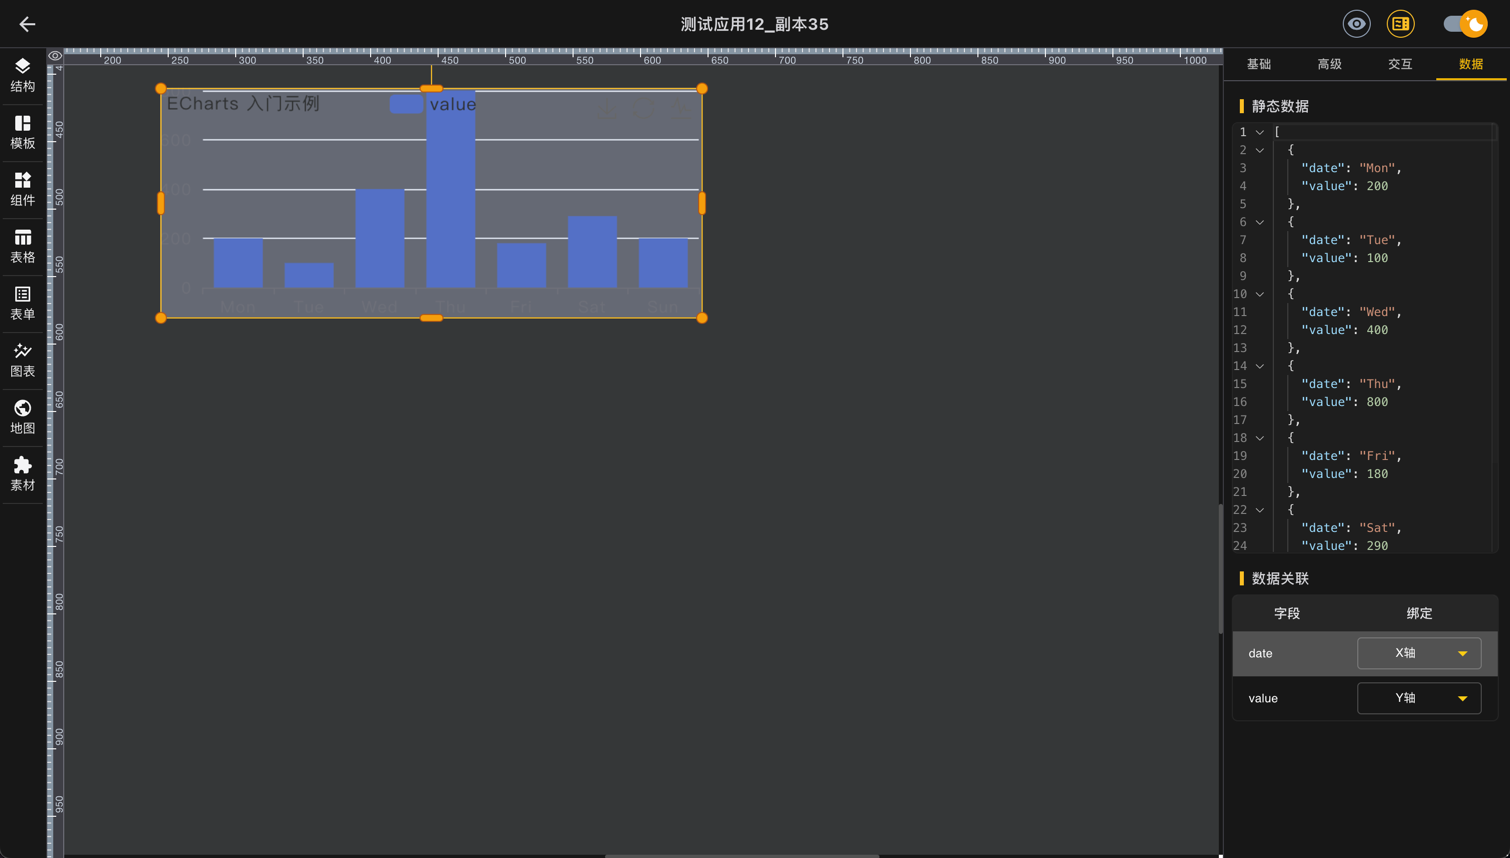Click the Tue bar in the chart

[309, 276]
